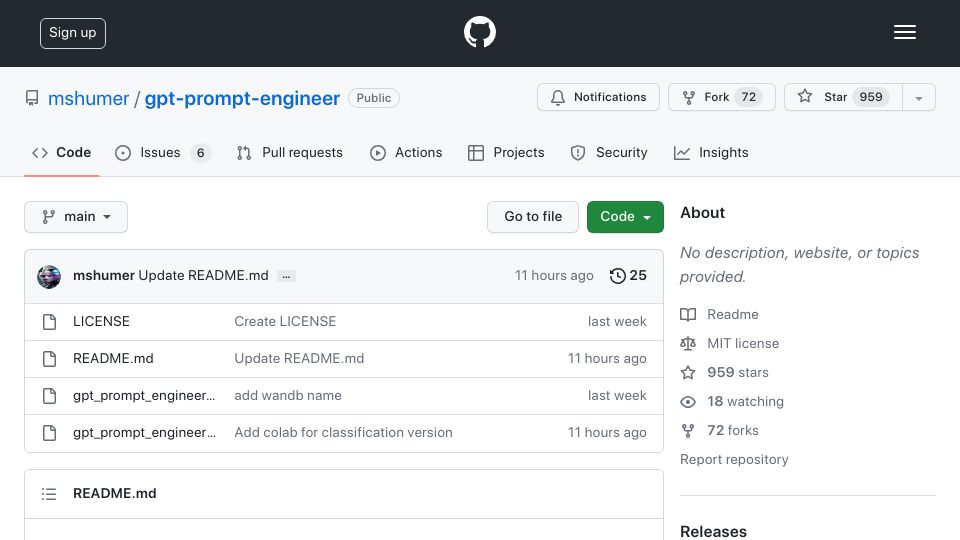View the 72 forks link
This screenshot has height=540, width=960.
point(733,430)
